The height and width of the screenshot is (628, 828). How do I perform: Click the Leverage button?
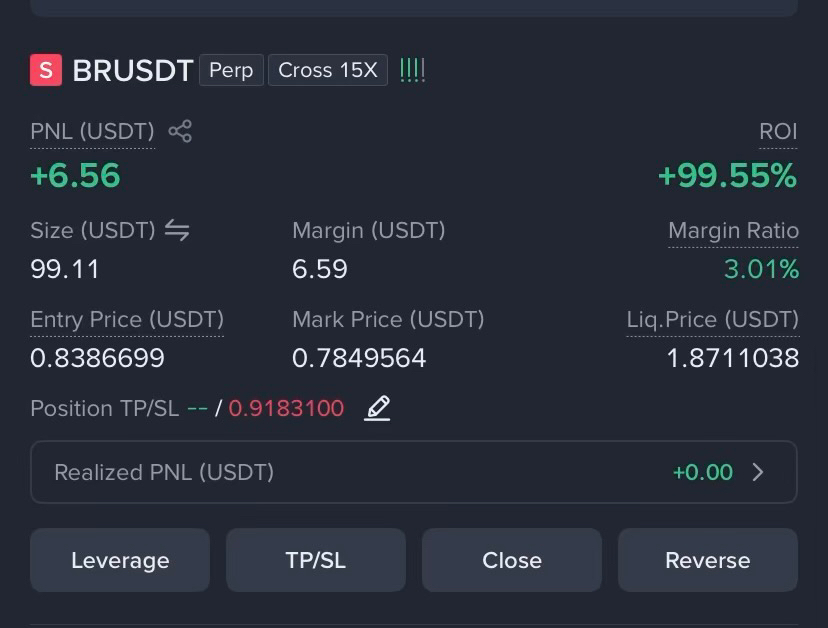120,560
